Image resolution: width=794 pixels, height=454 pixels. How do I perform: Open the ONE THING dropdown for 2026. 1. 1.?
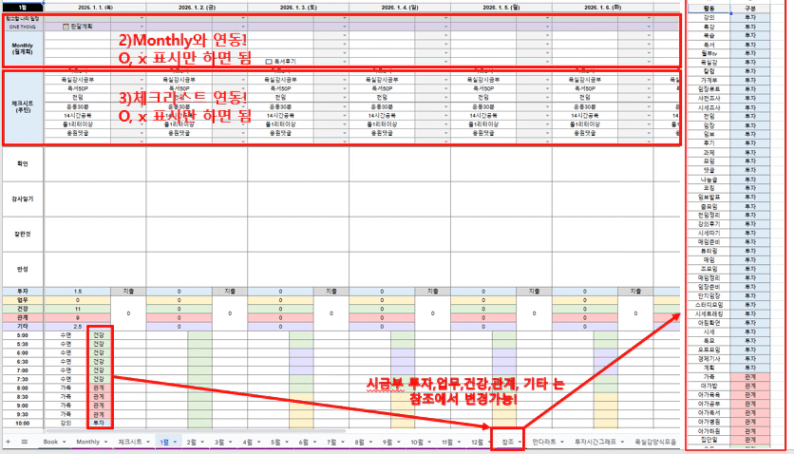click(141, 26)
